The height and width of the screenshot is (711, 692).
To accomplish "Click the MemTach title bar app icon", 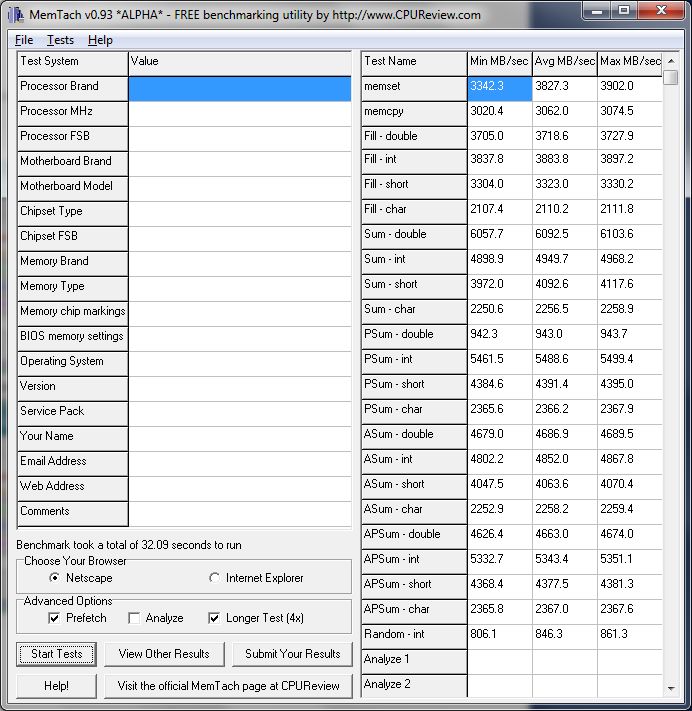I will tap(15, 15).
